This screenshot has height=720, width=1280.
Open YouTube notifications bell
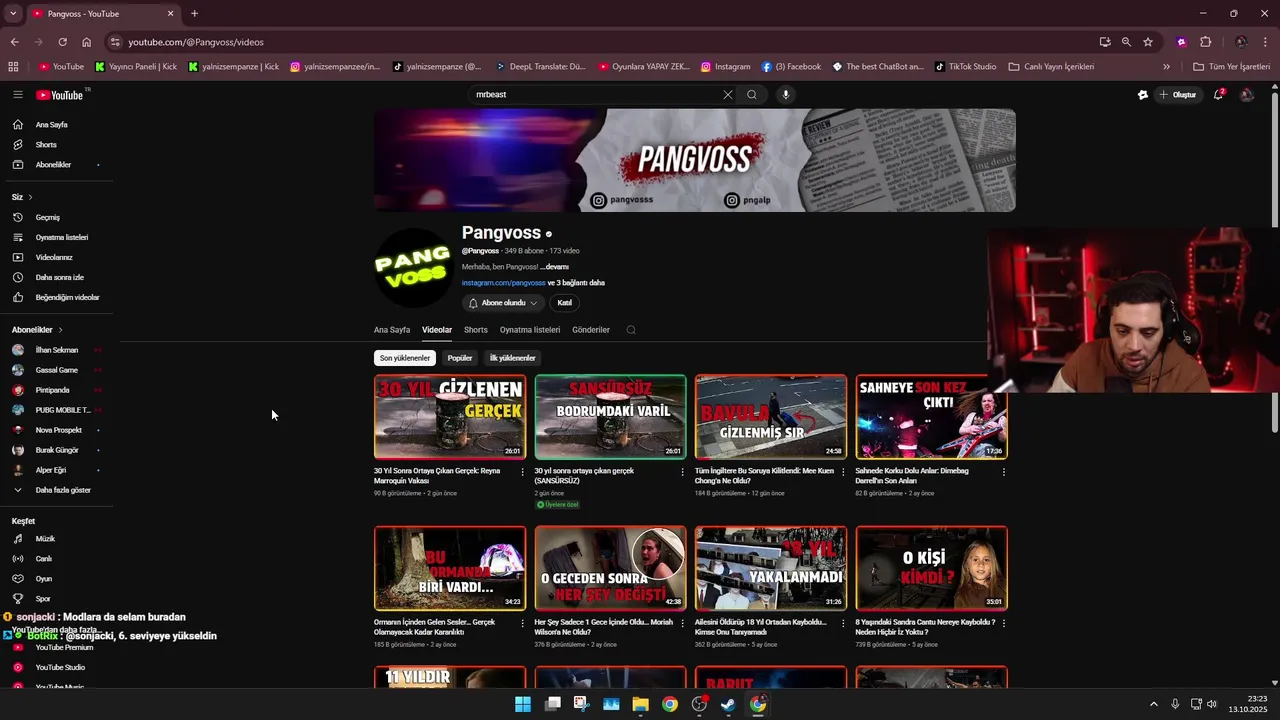tap(1219, 95)
